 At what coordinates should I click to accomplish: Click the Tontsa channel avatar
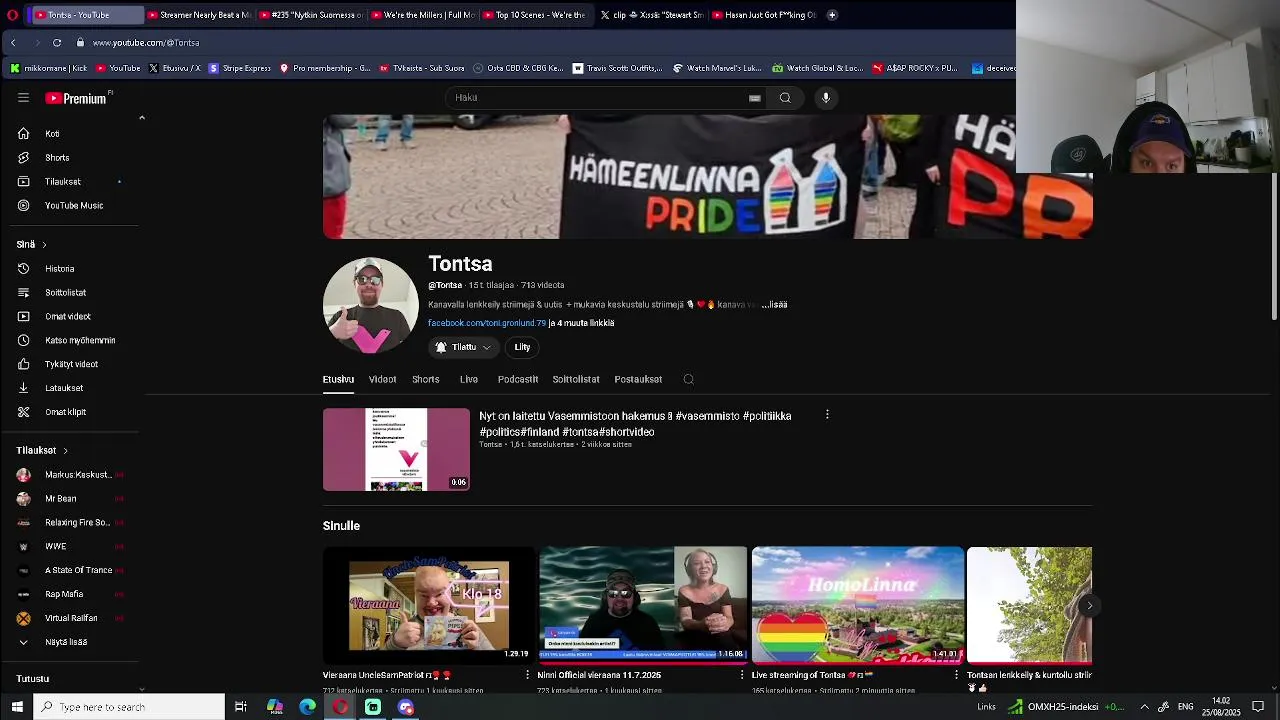tap(370, 306)
